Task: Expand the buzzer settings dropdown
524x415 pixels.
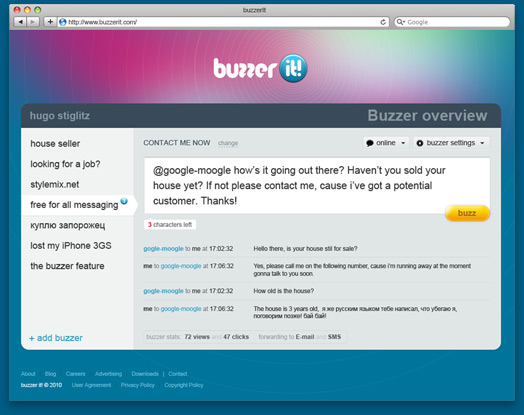Action: pos(451,143)
